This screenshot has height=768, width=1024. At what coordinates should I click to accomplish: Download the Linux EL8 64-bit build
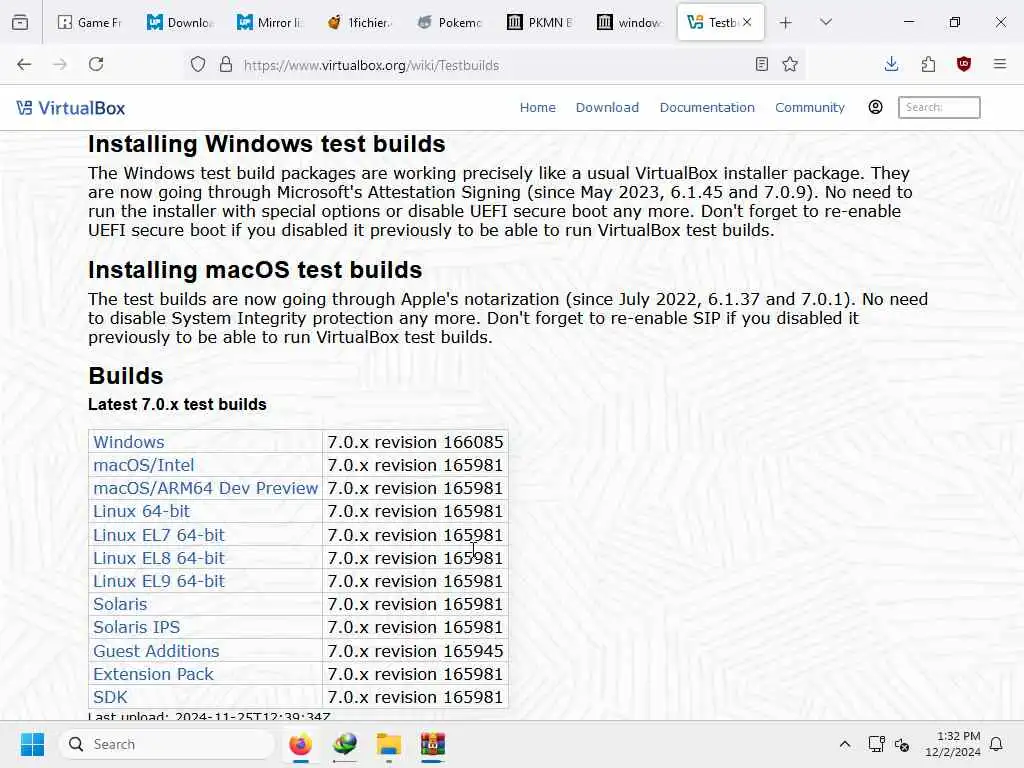[x=159, y=558]
